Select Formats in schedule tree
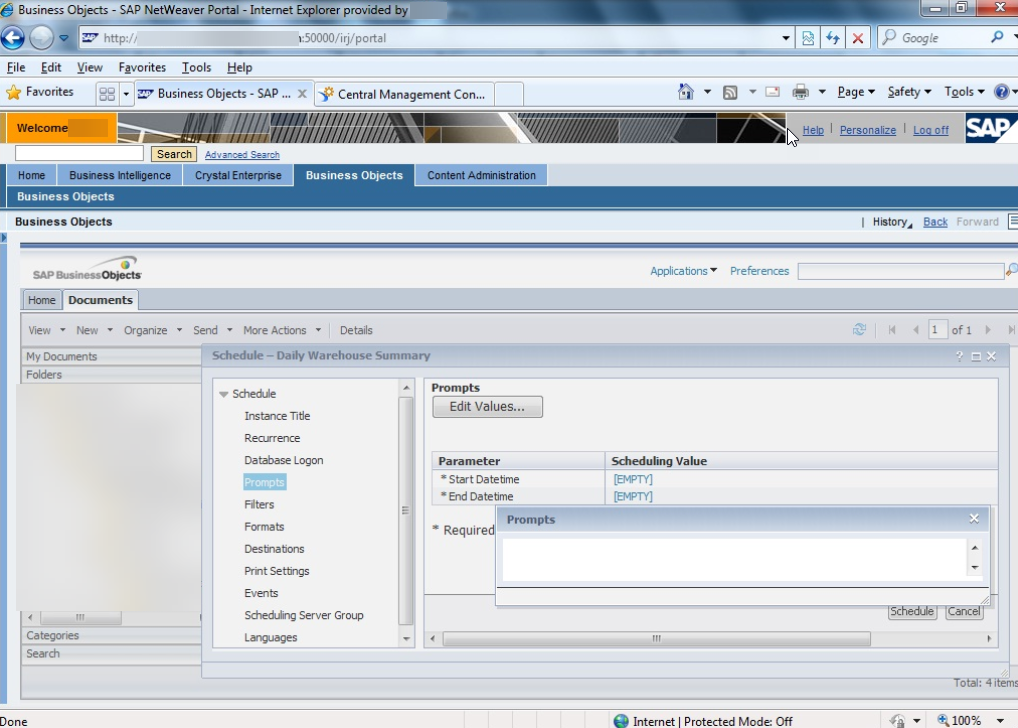 pyautogui.click(x=264, y=527)
